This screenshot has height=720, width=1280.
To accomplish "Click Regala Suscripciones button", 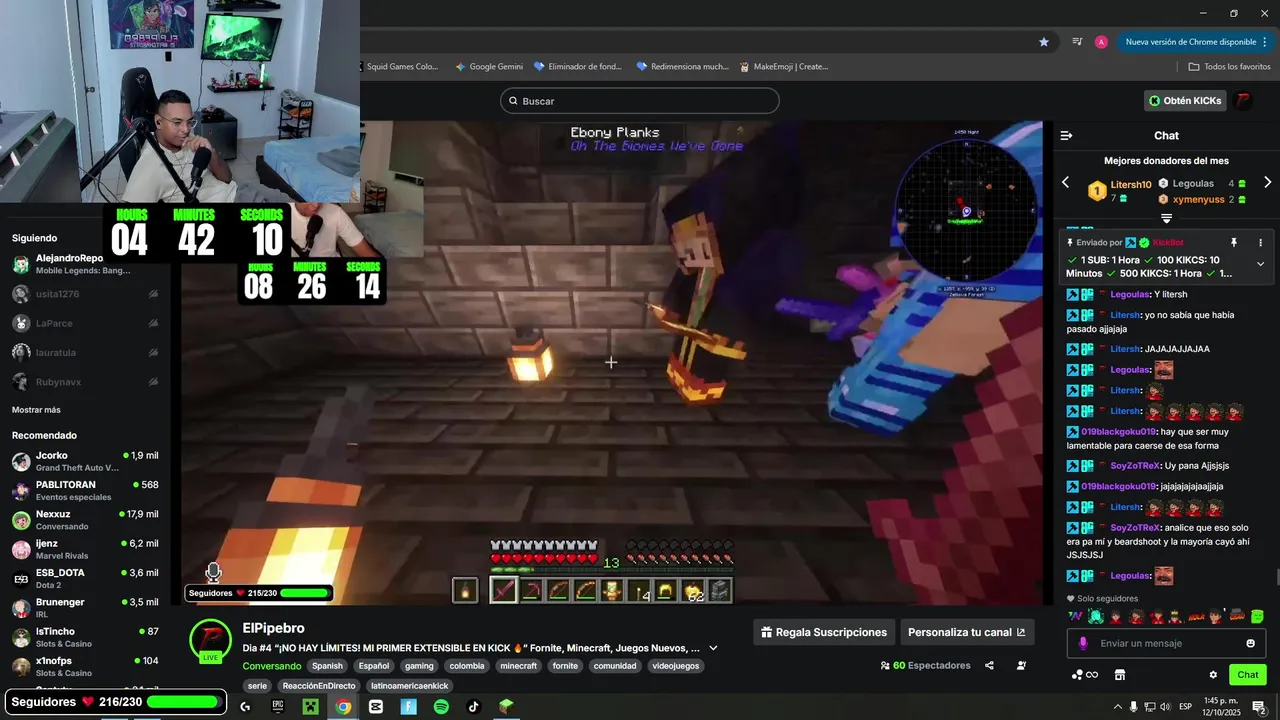I will click(x=824, y=632).
